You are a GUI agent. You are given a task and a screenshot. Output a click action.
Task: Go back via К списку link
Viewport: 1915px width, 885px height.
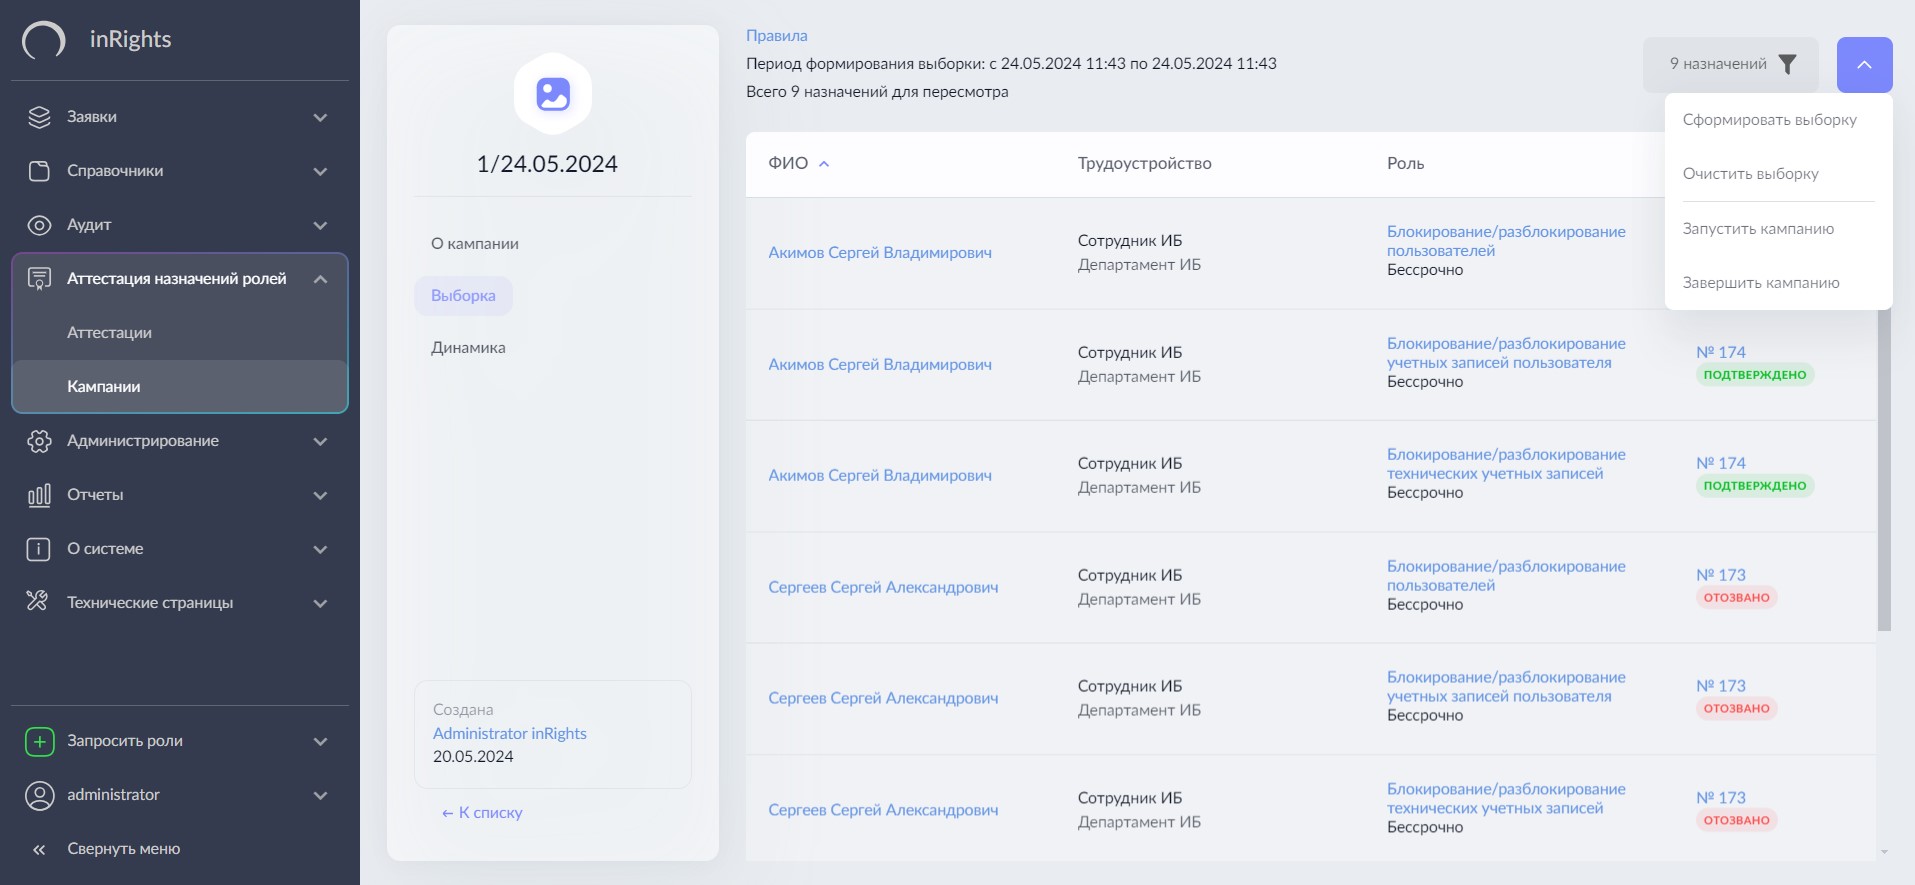[x=482, y=813]
